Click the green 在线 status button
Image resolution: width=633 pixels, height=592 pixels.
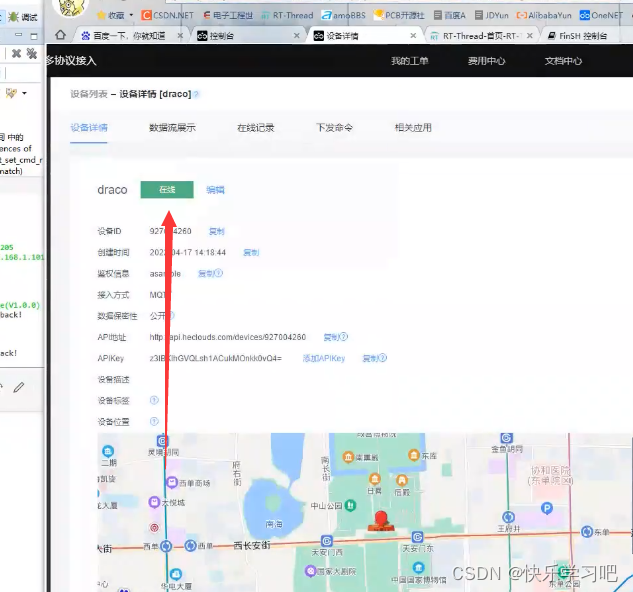(167, 190)
